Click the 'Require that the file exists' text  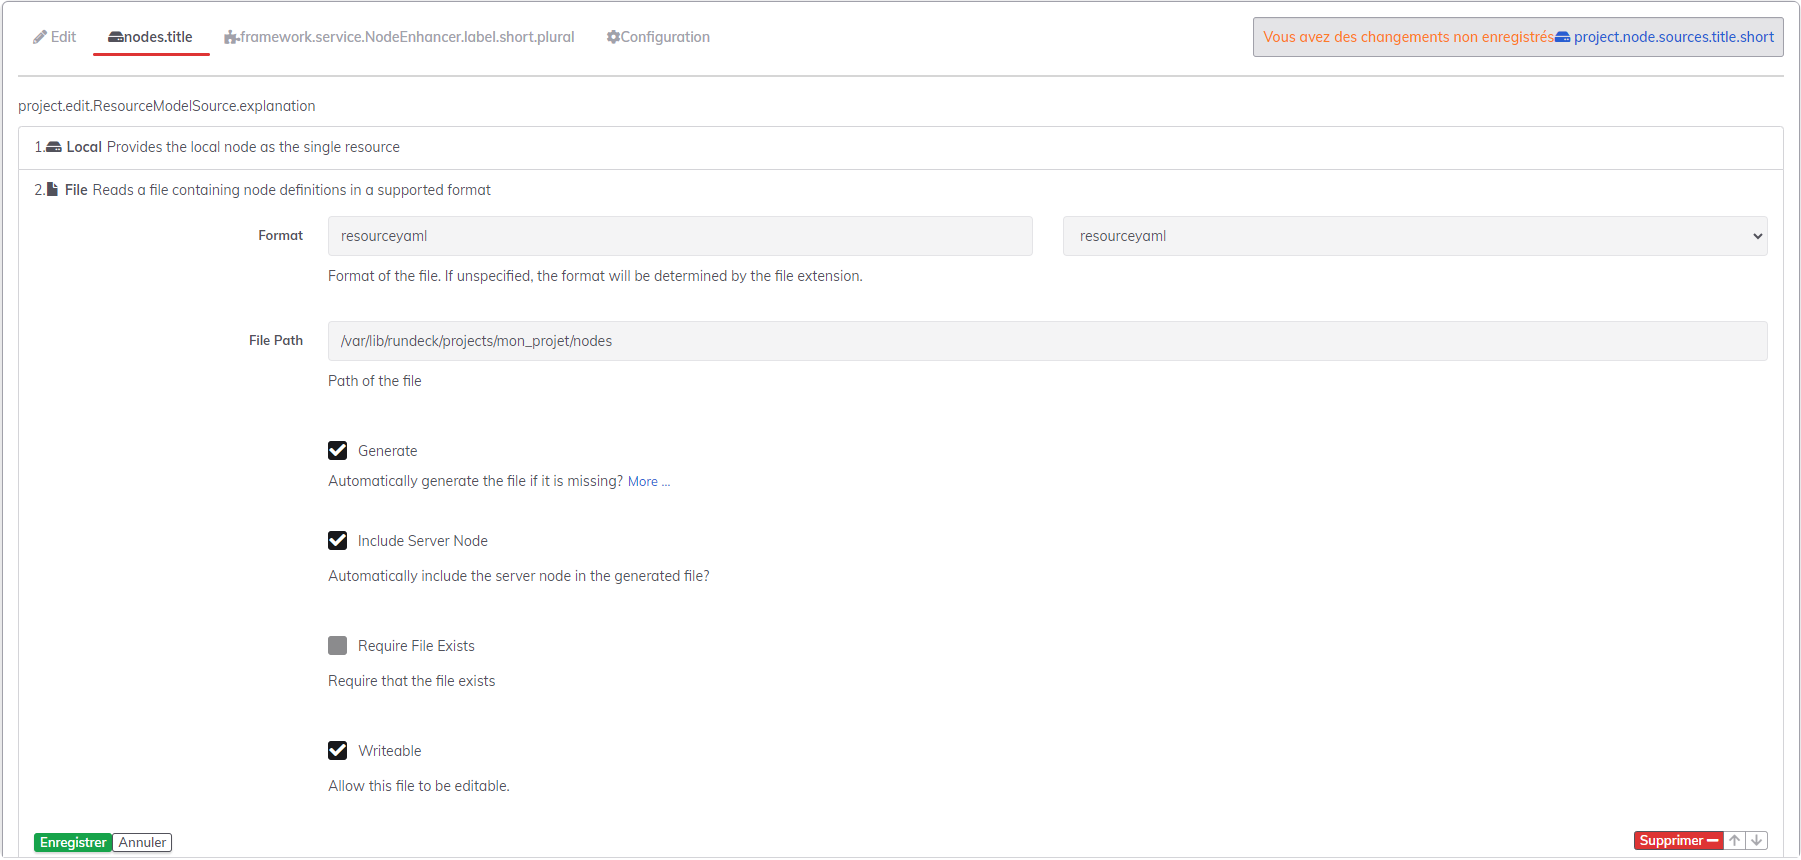pyautogui.click(x=412, y=681)
